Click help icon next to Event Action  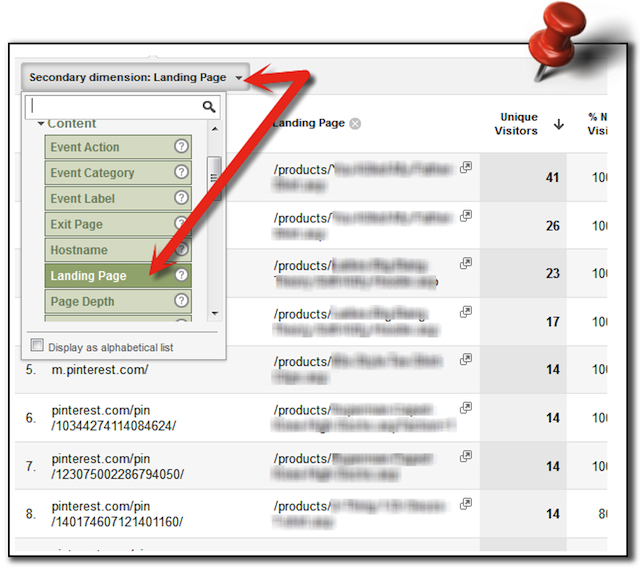(x=181, y=147)
